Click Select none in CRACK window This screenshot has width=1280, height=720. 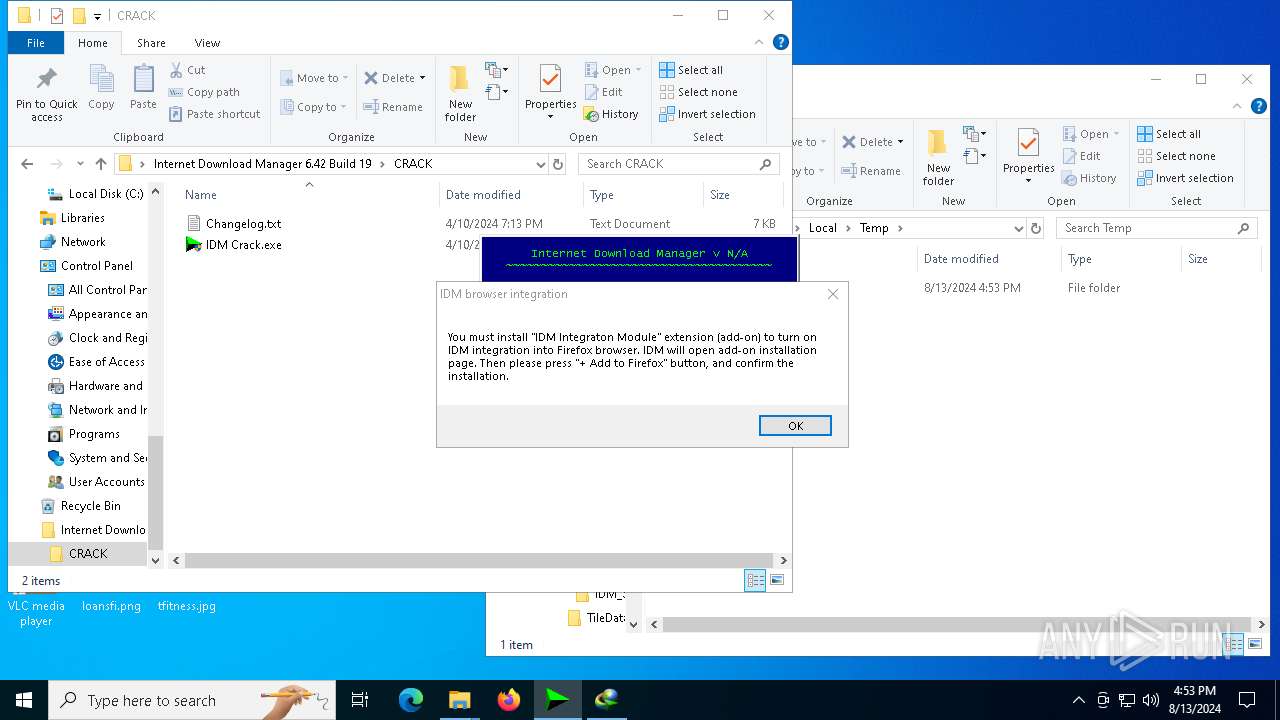click(698, 92)
